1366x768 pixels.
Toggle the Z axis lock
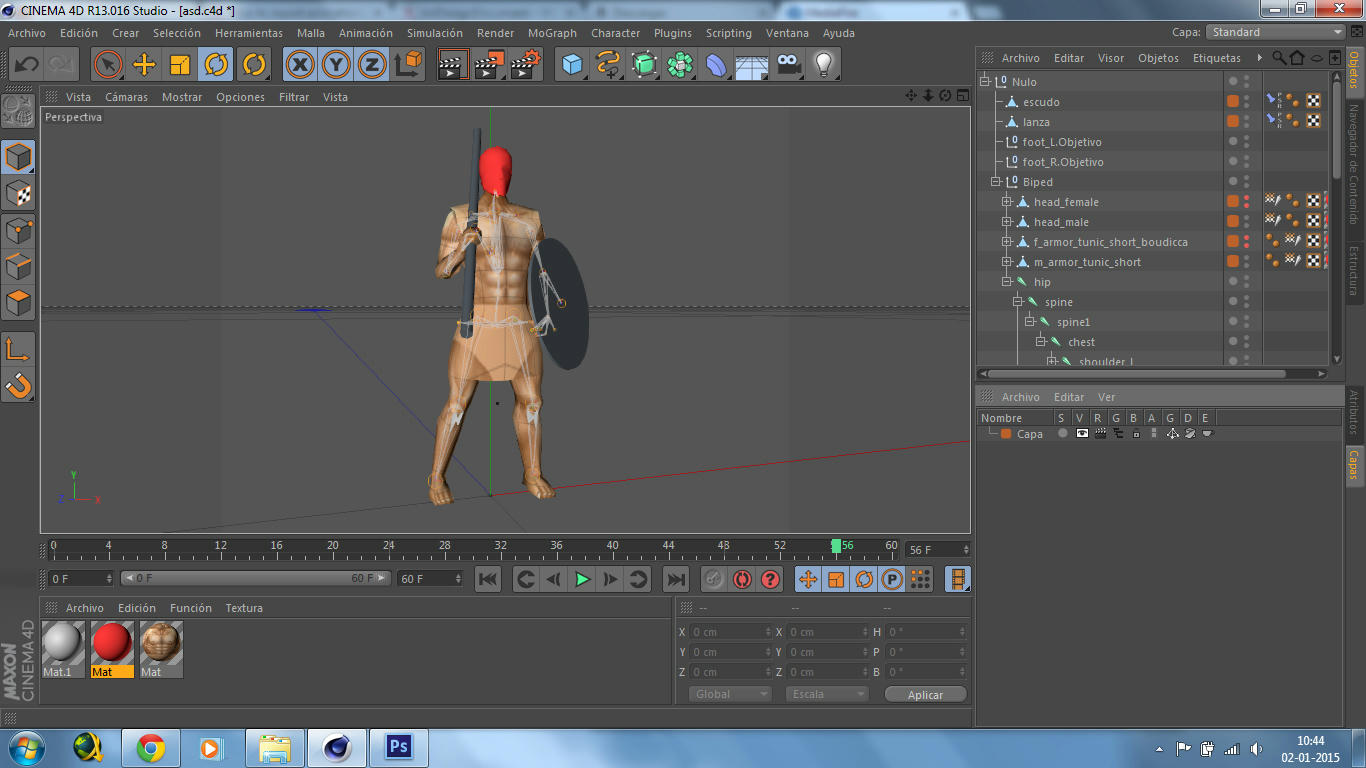(x=372, y=65)
